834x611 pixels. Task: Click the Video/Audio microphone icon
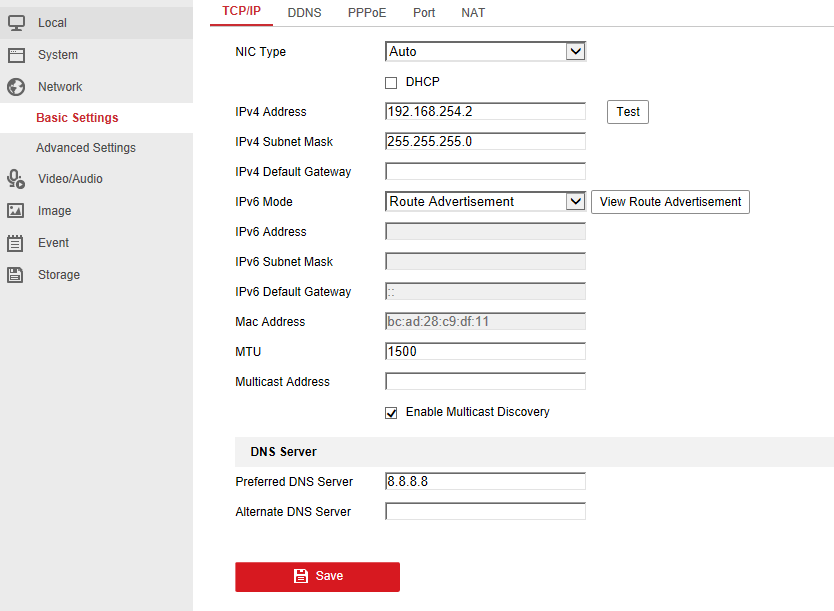pyautogui.click(x=16, y=179)
